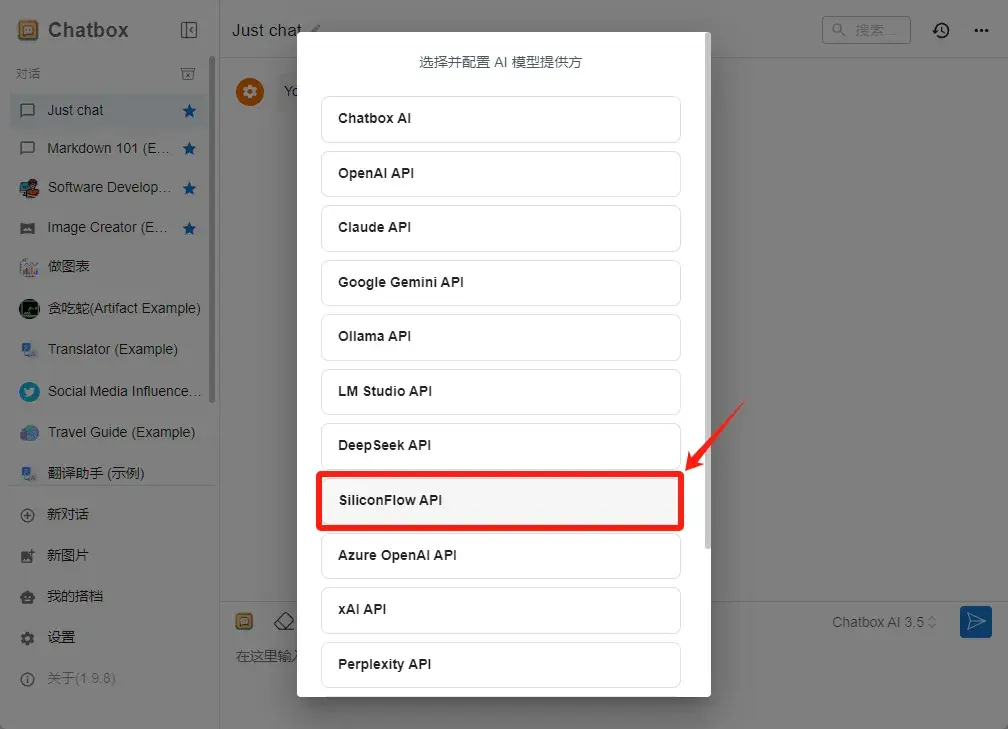The height and width of the screenshot is (729, 1008).
Task: Click the gear icon beside 设置
Action: tap(28, 638)
